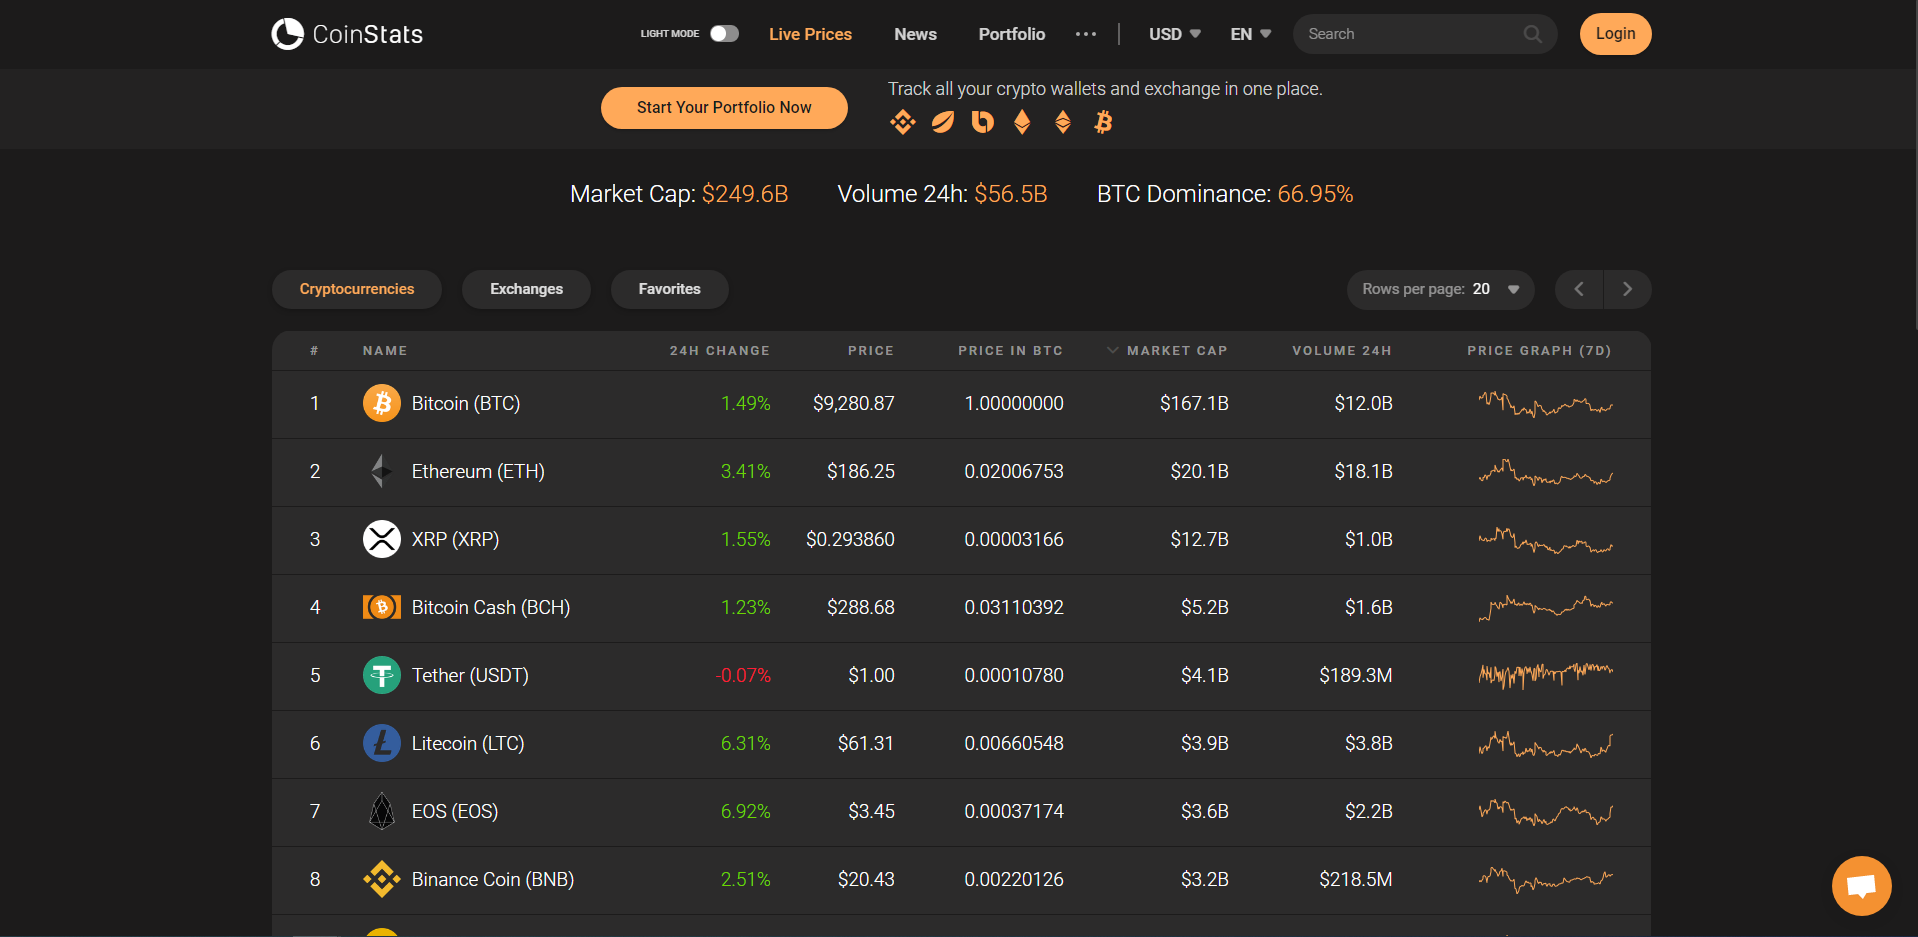The width and height of the screenshot is (1918, 937).
Task: Click the CoinStats logo
Action: (347, 34)
